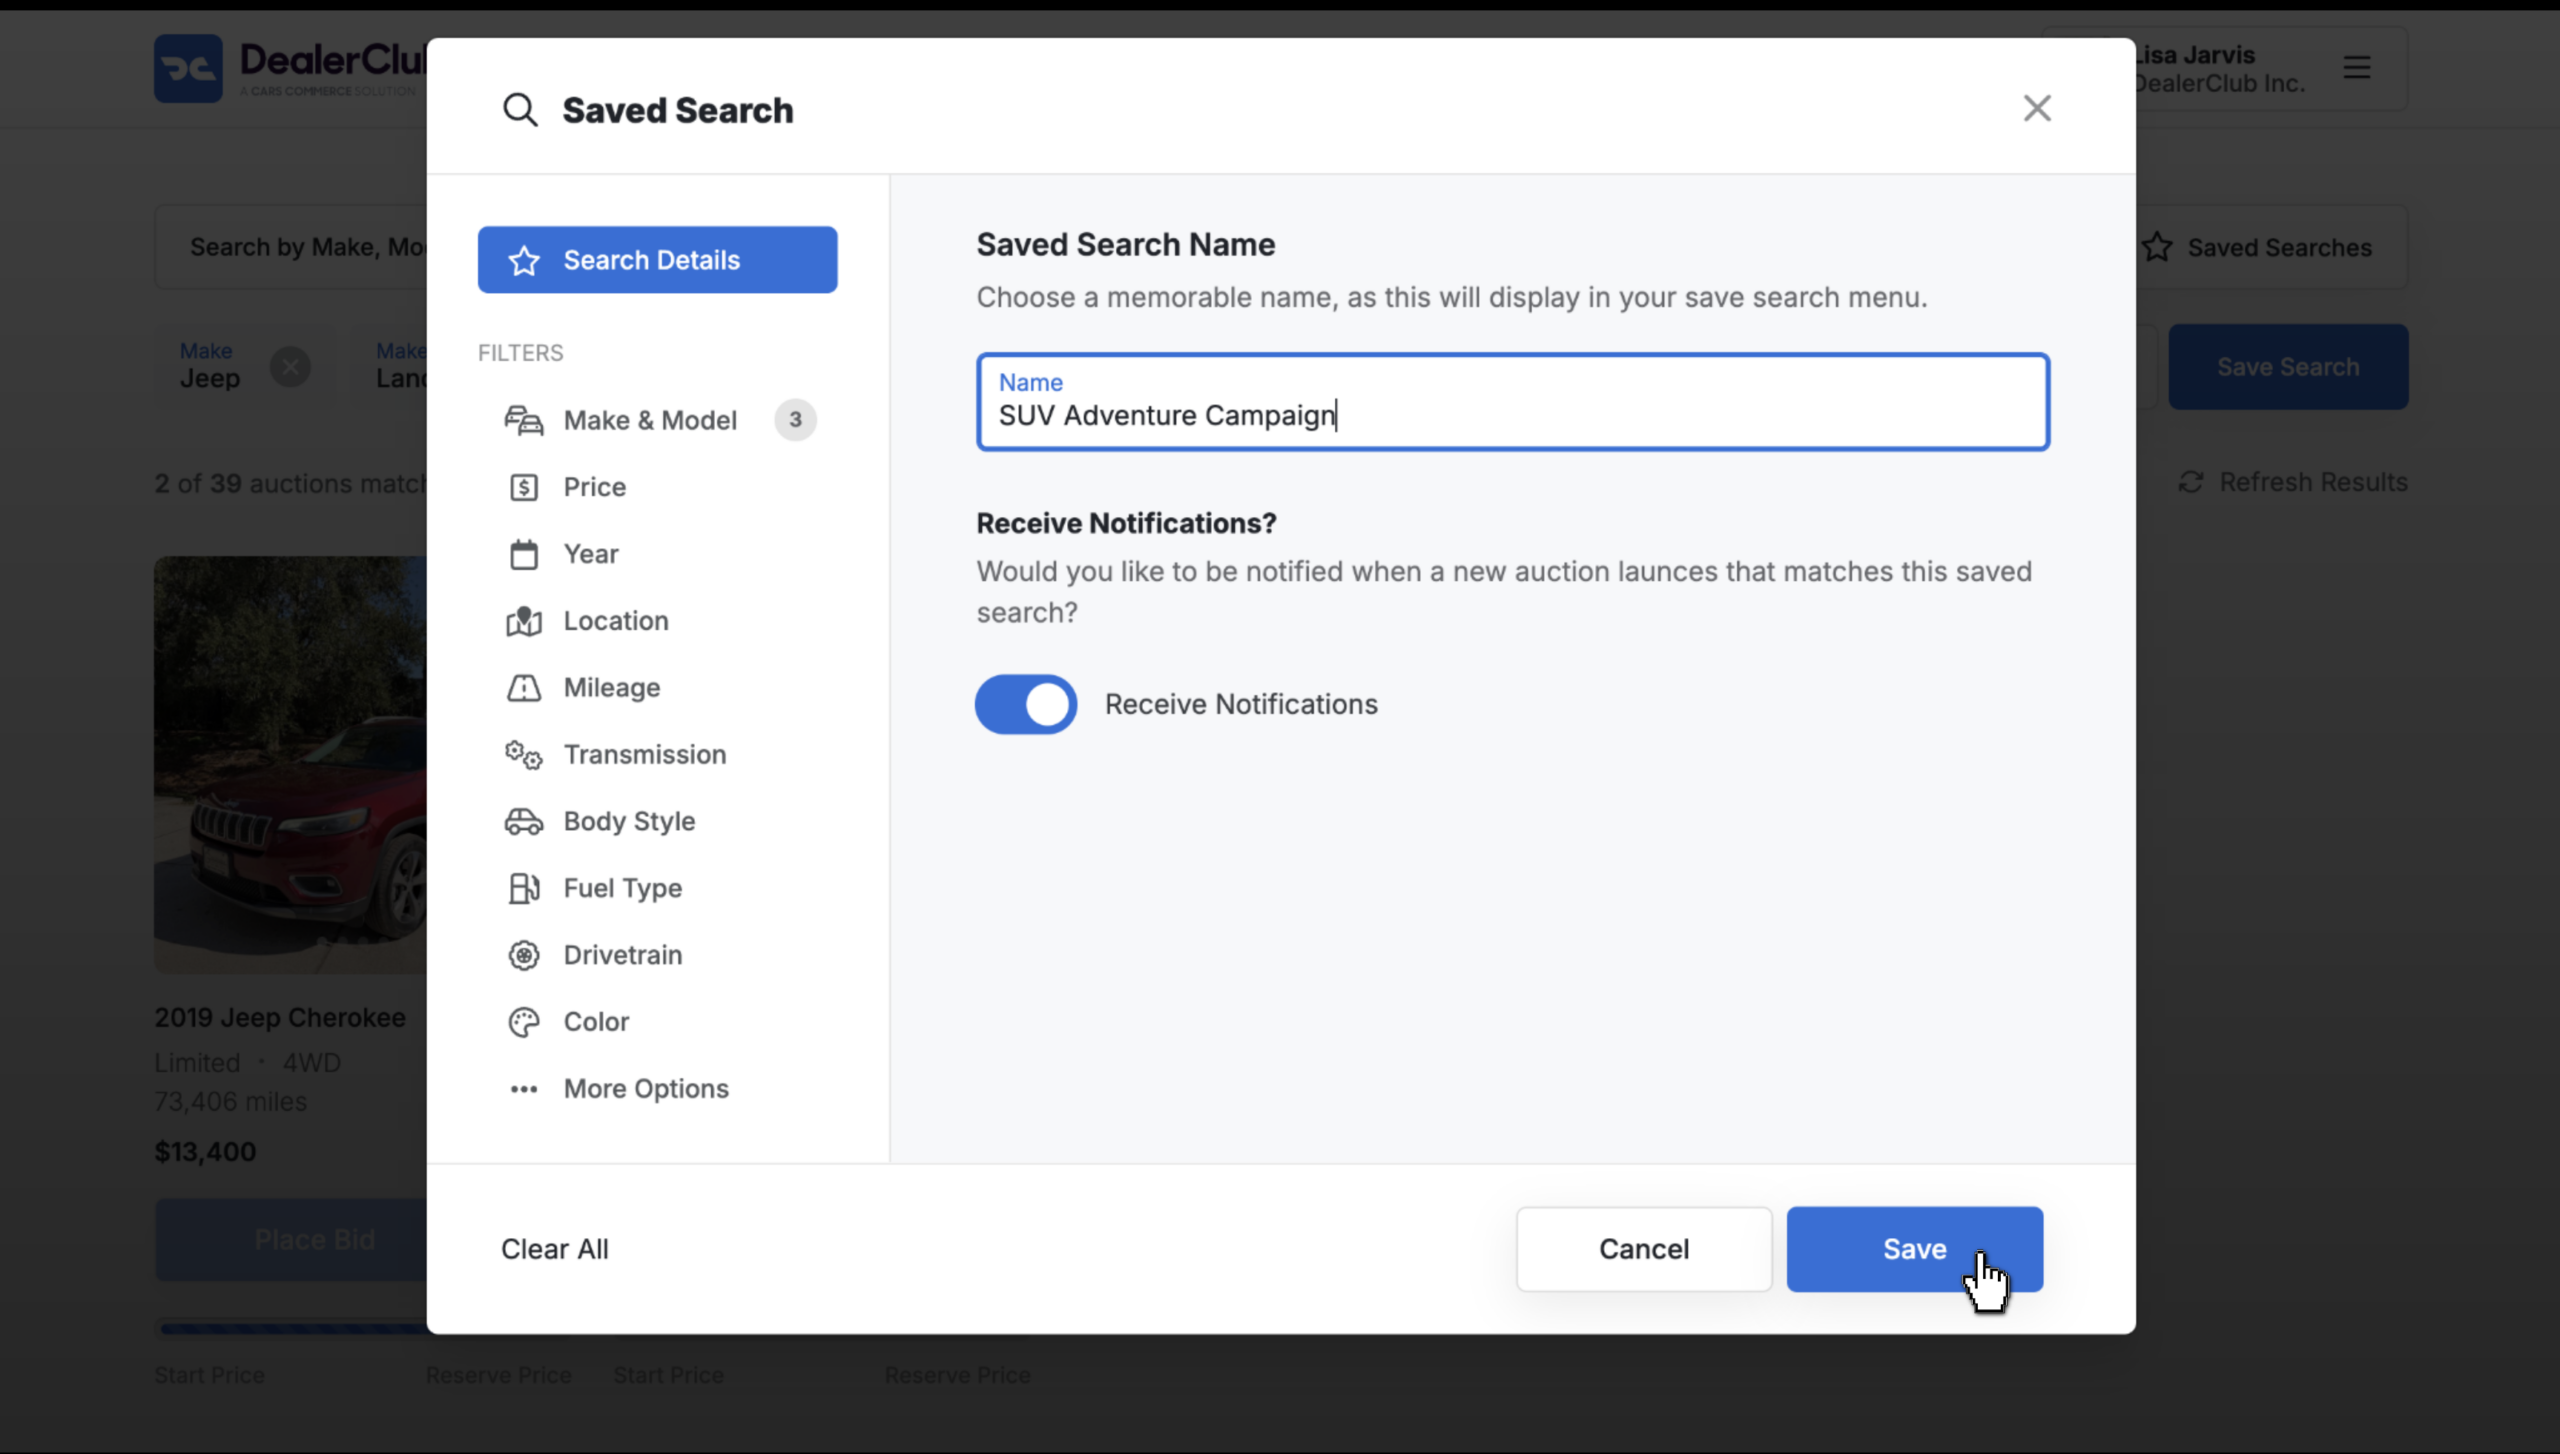The image size is (2560, 1454).
Task: Click the Place Bid button on Jeep card
Action: pyautogui.click(x=291, y=1240)
